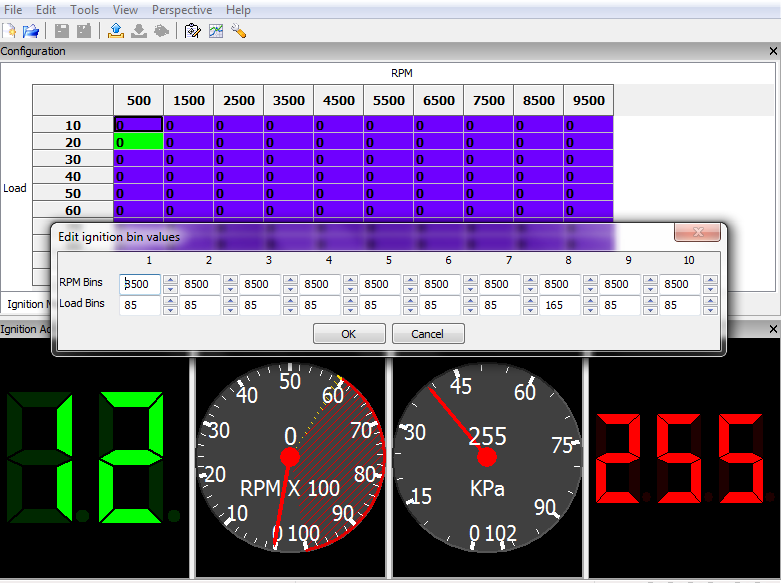Decrease RPM bin 4 with down arrow

tap(350, 289)
